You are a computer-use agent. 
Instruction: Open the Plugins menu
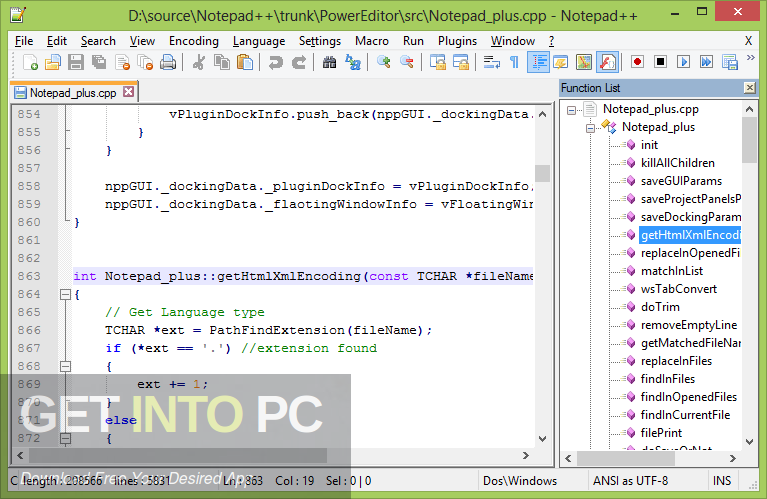click(457, 41)
